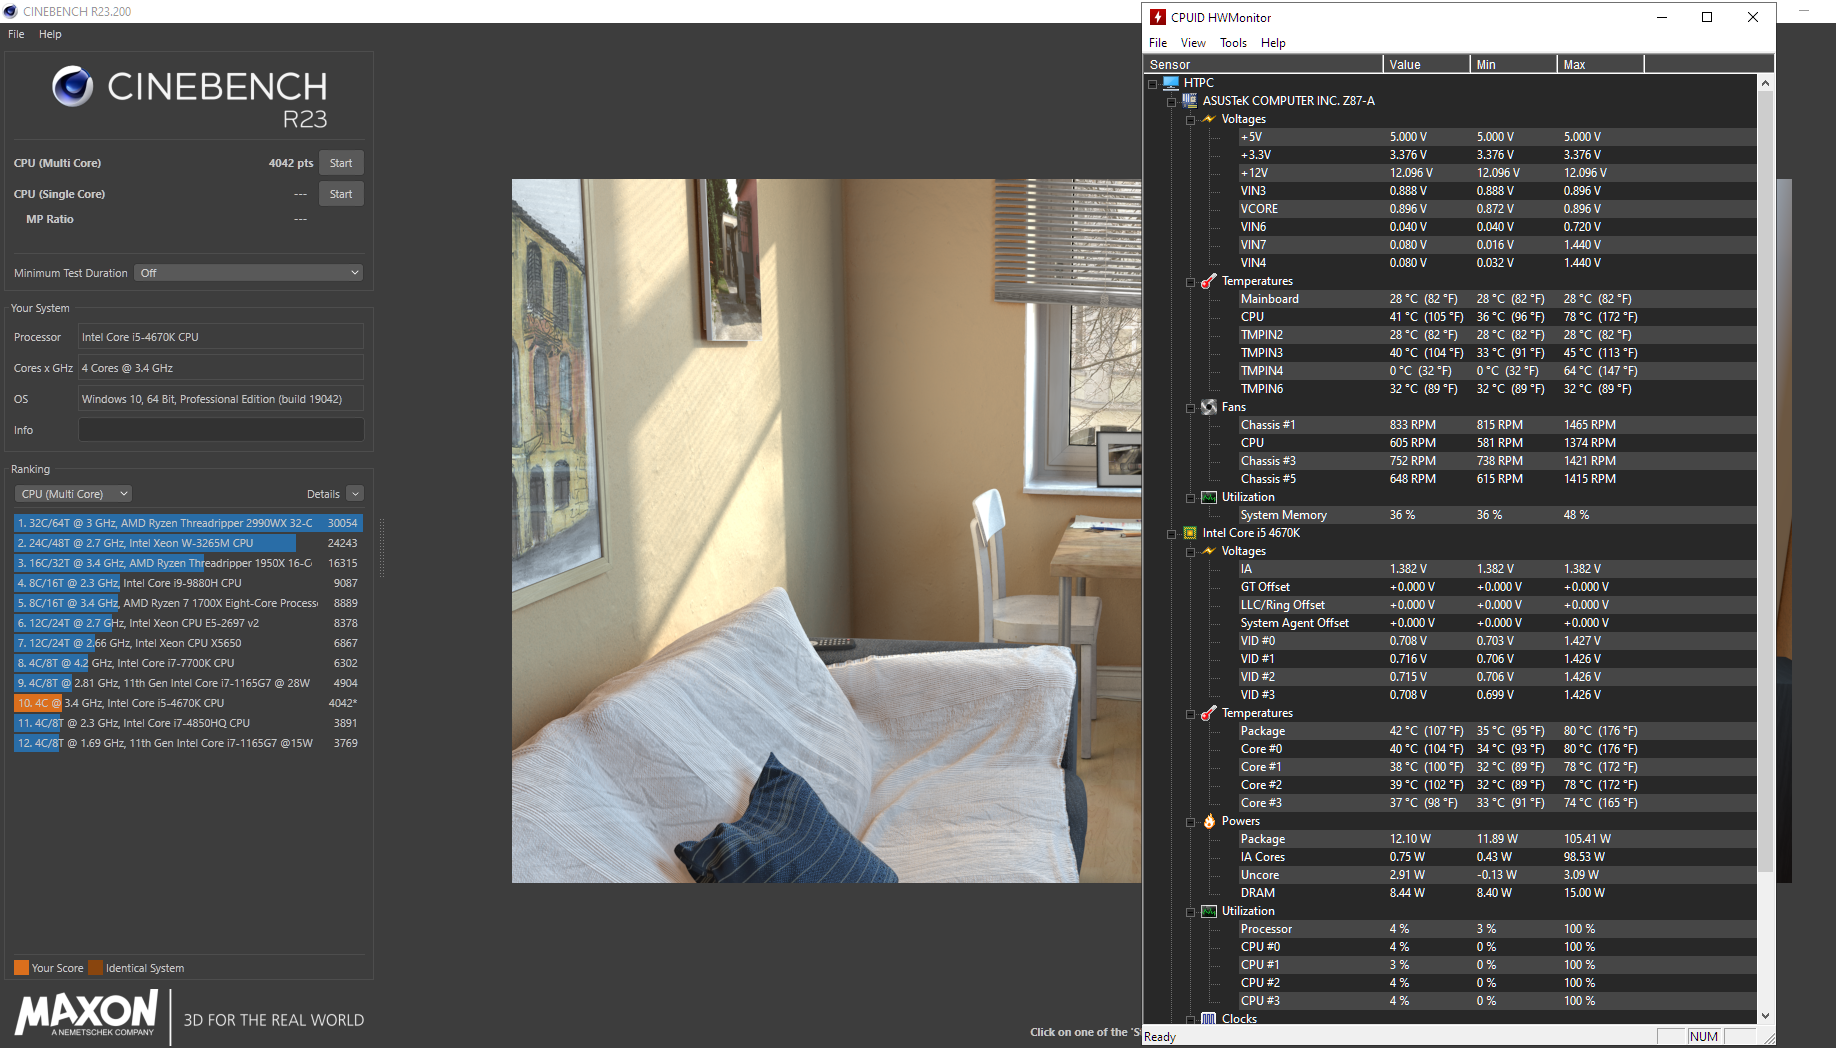Viewport: 1836px width, 1048px height.
Task: Click the motherboard Temperatures thermometer icon
Action: click(x=1209, y=281)
